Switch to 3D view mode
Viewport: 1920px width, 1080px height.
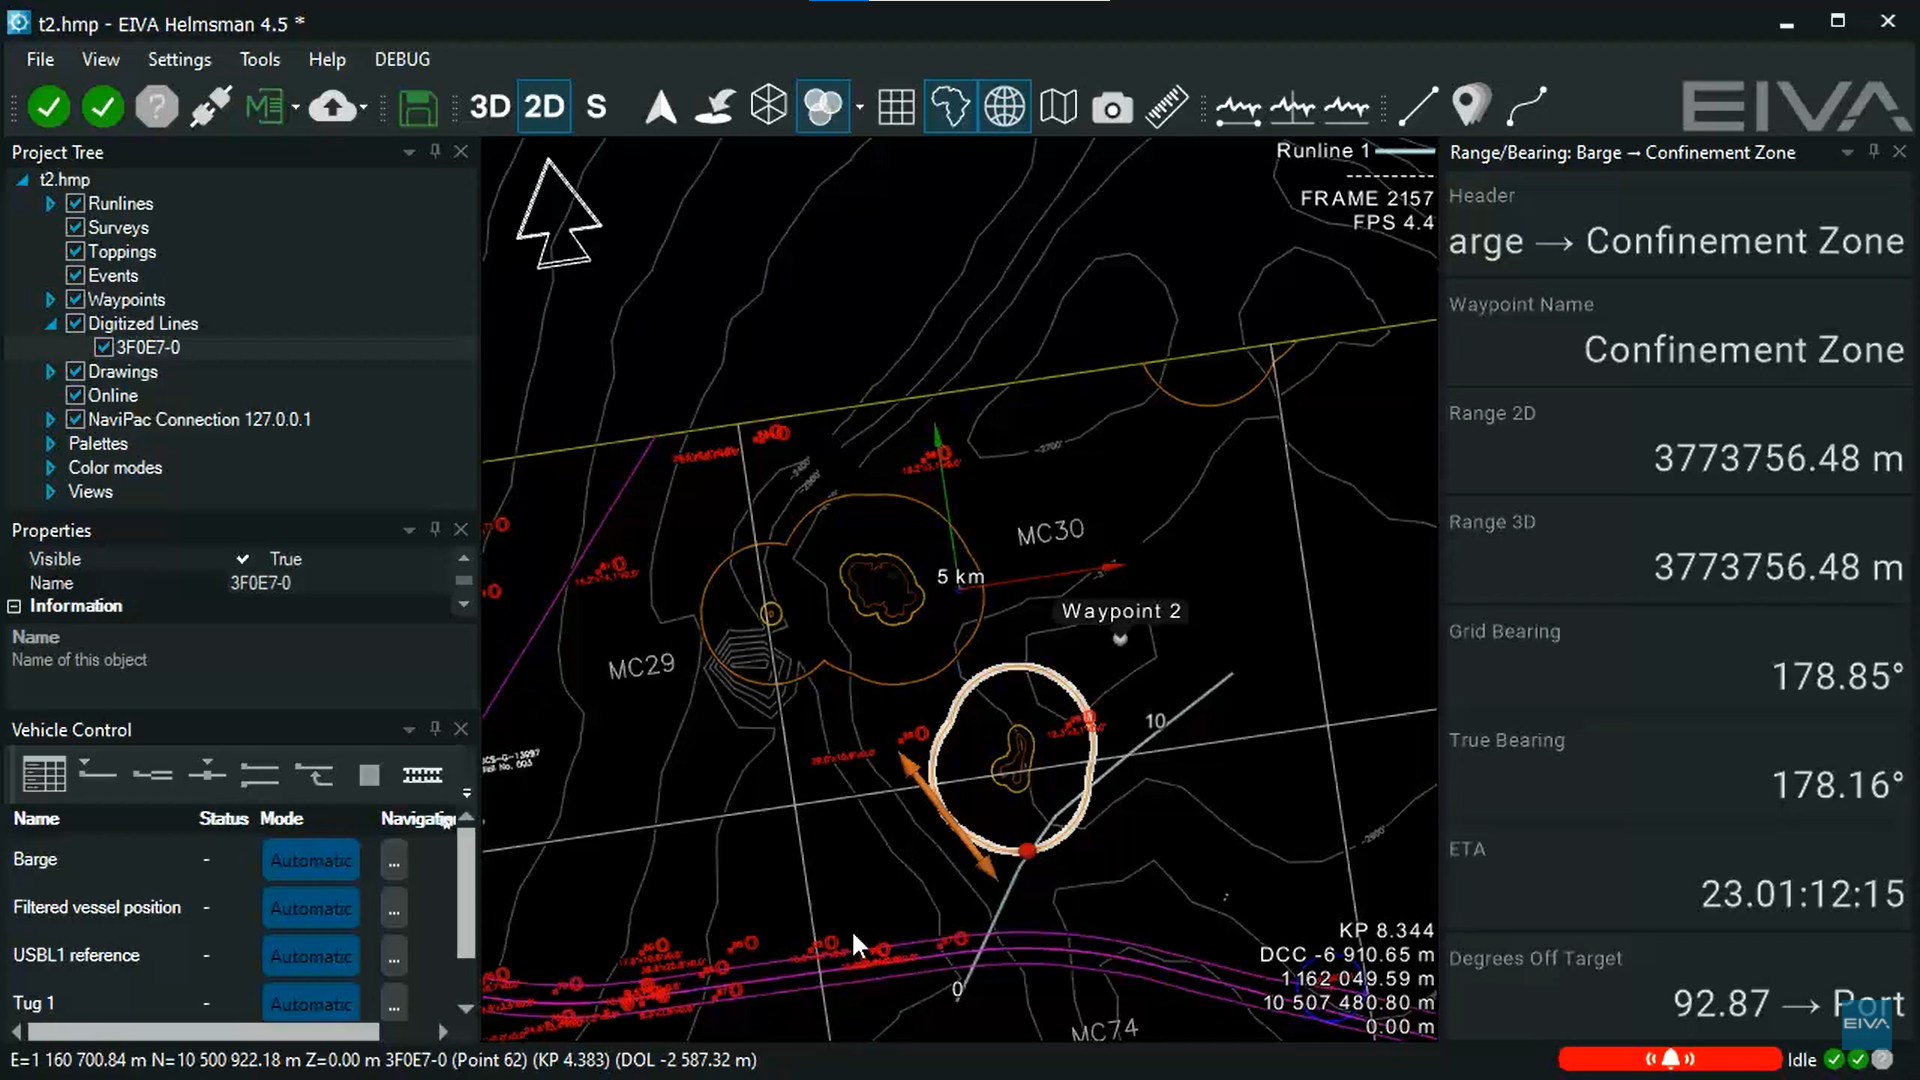coord(490,106)
